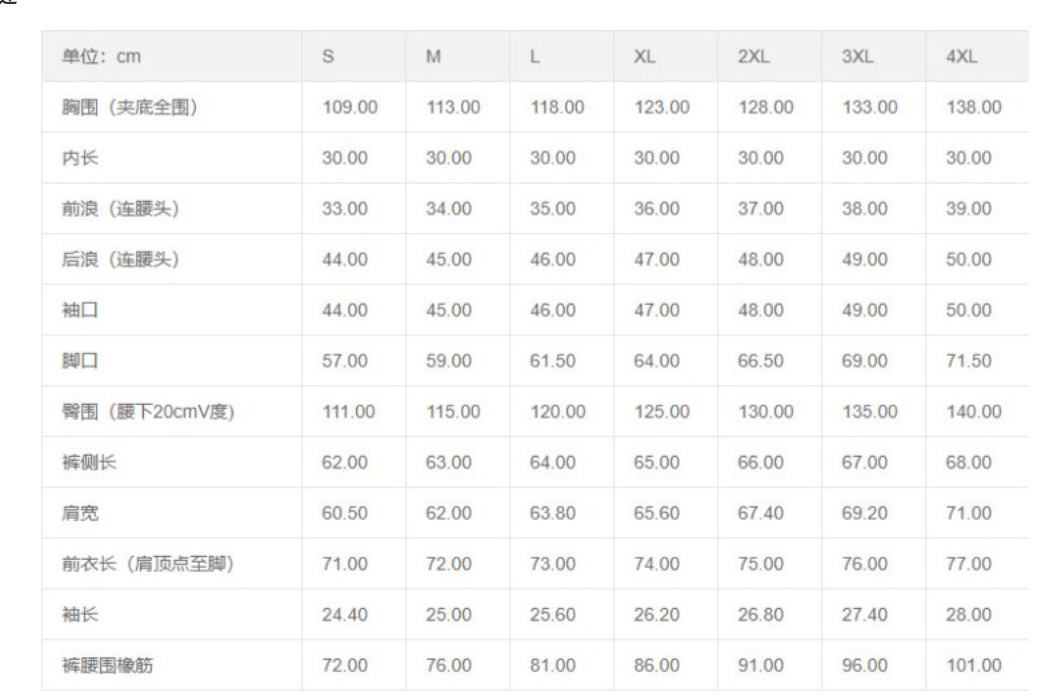The height and width of the screenshot is (698, 1052).
Task: Click the 裤侧长 row label
Action: tap(89, 462)
